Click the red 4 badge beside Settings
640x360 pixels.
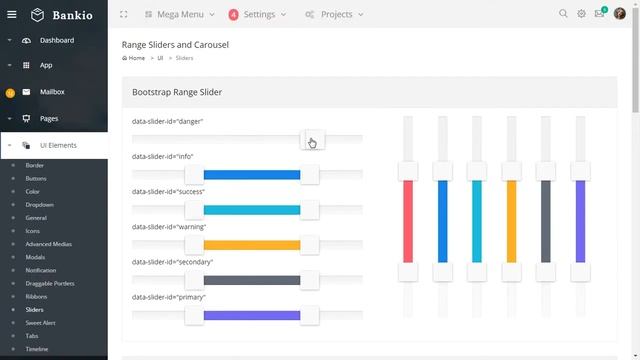[x=233, y=15]
